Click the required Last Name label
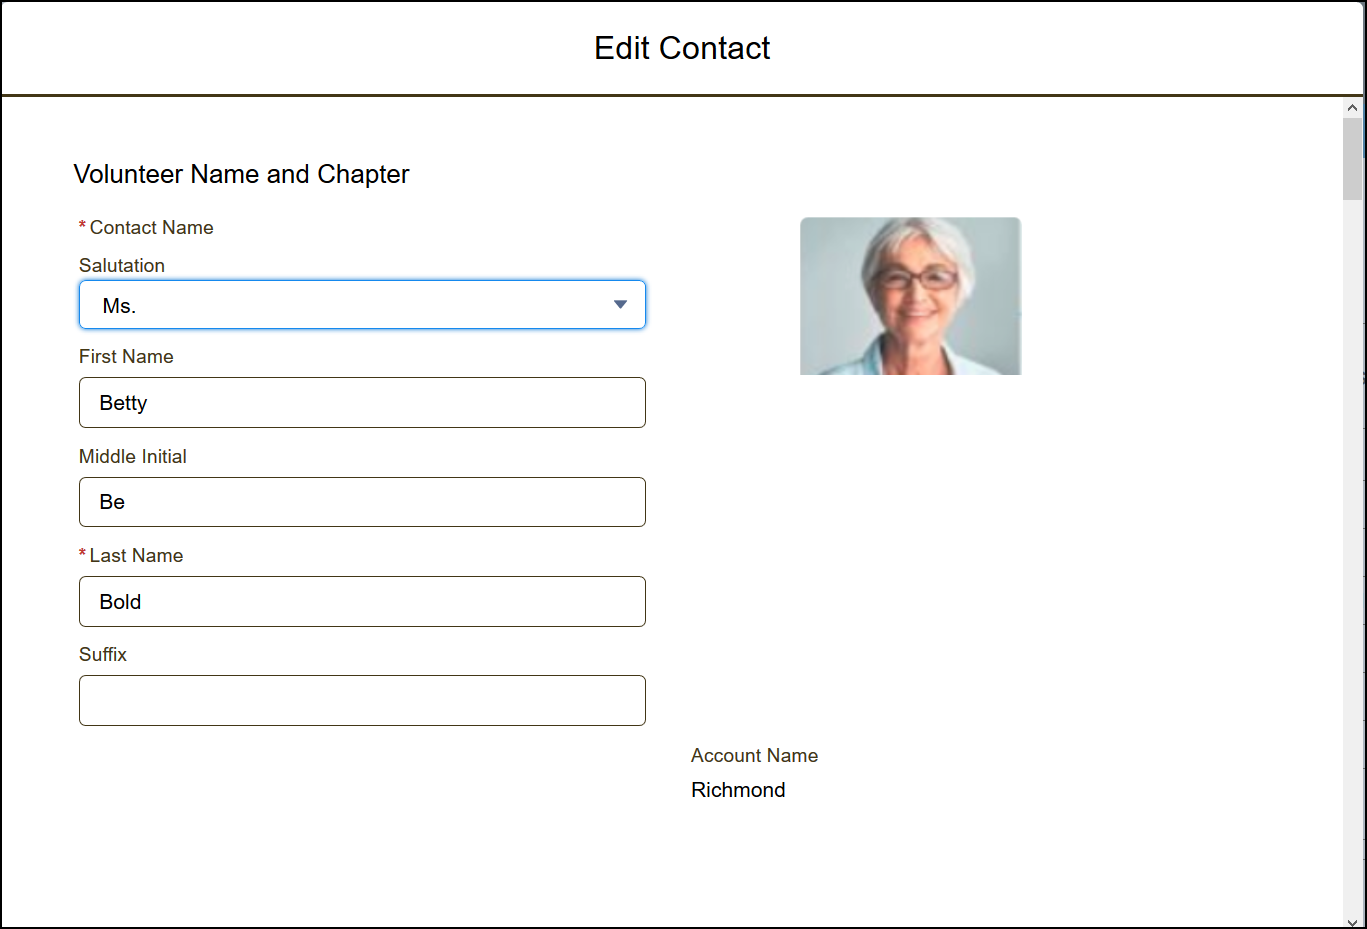 pos(136,556)
